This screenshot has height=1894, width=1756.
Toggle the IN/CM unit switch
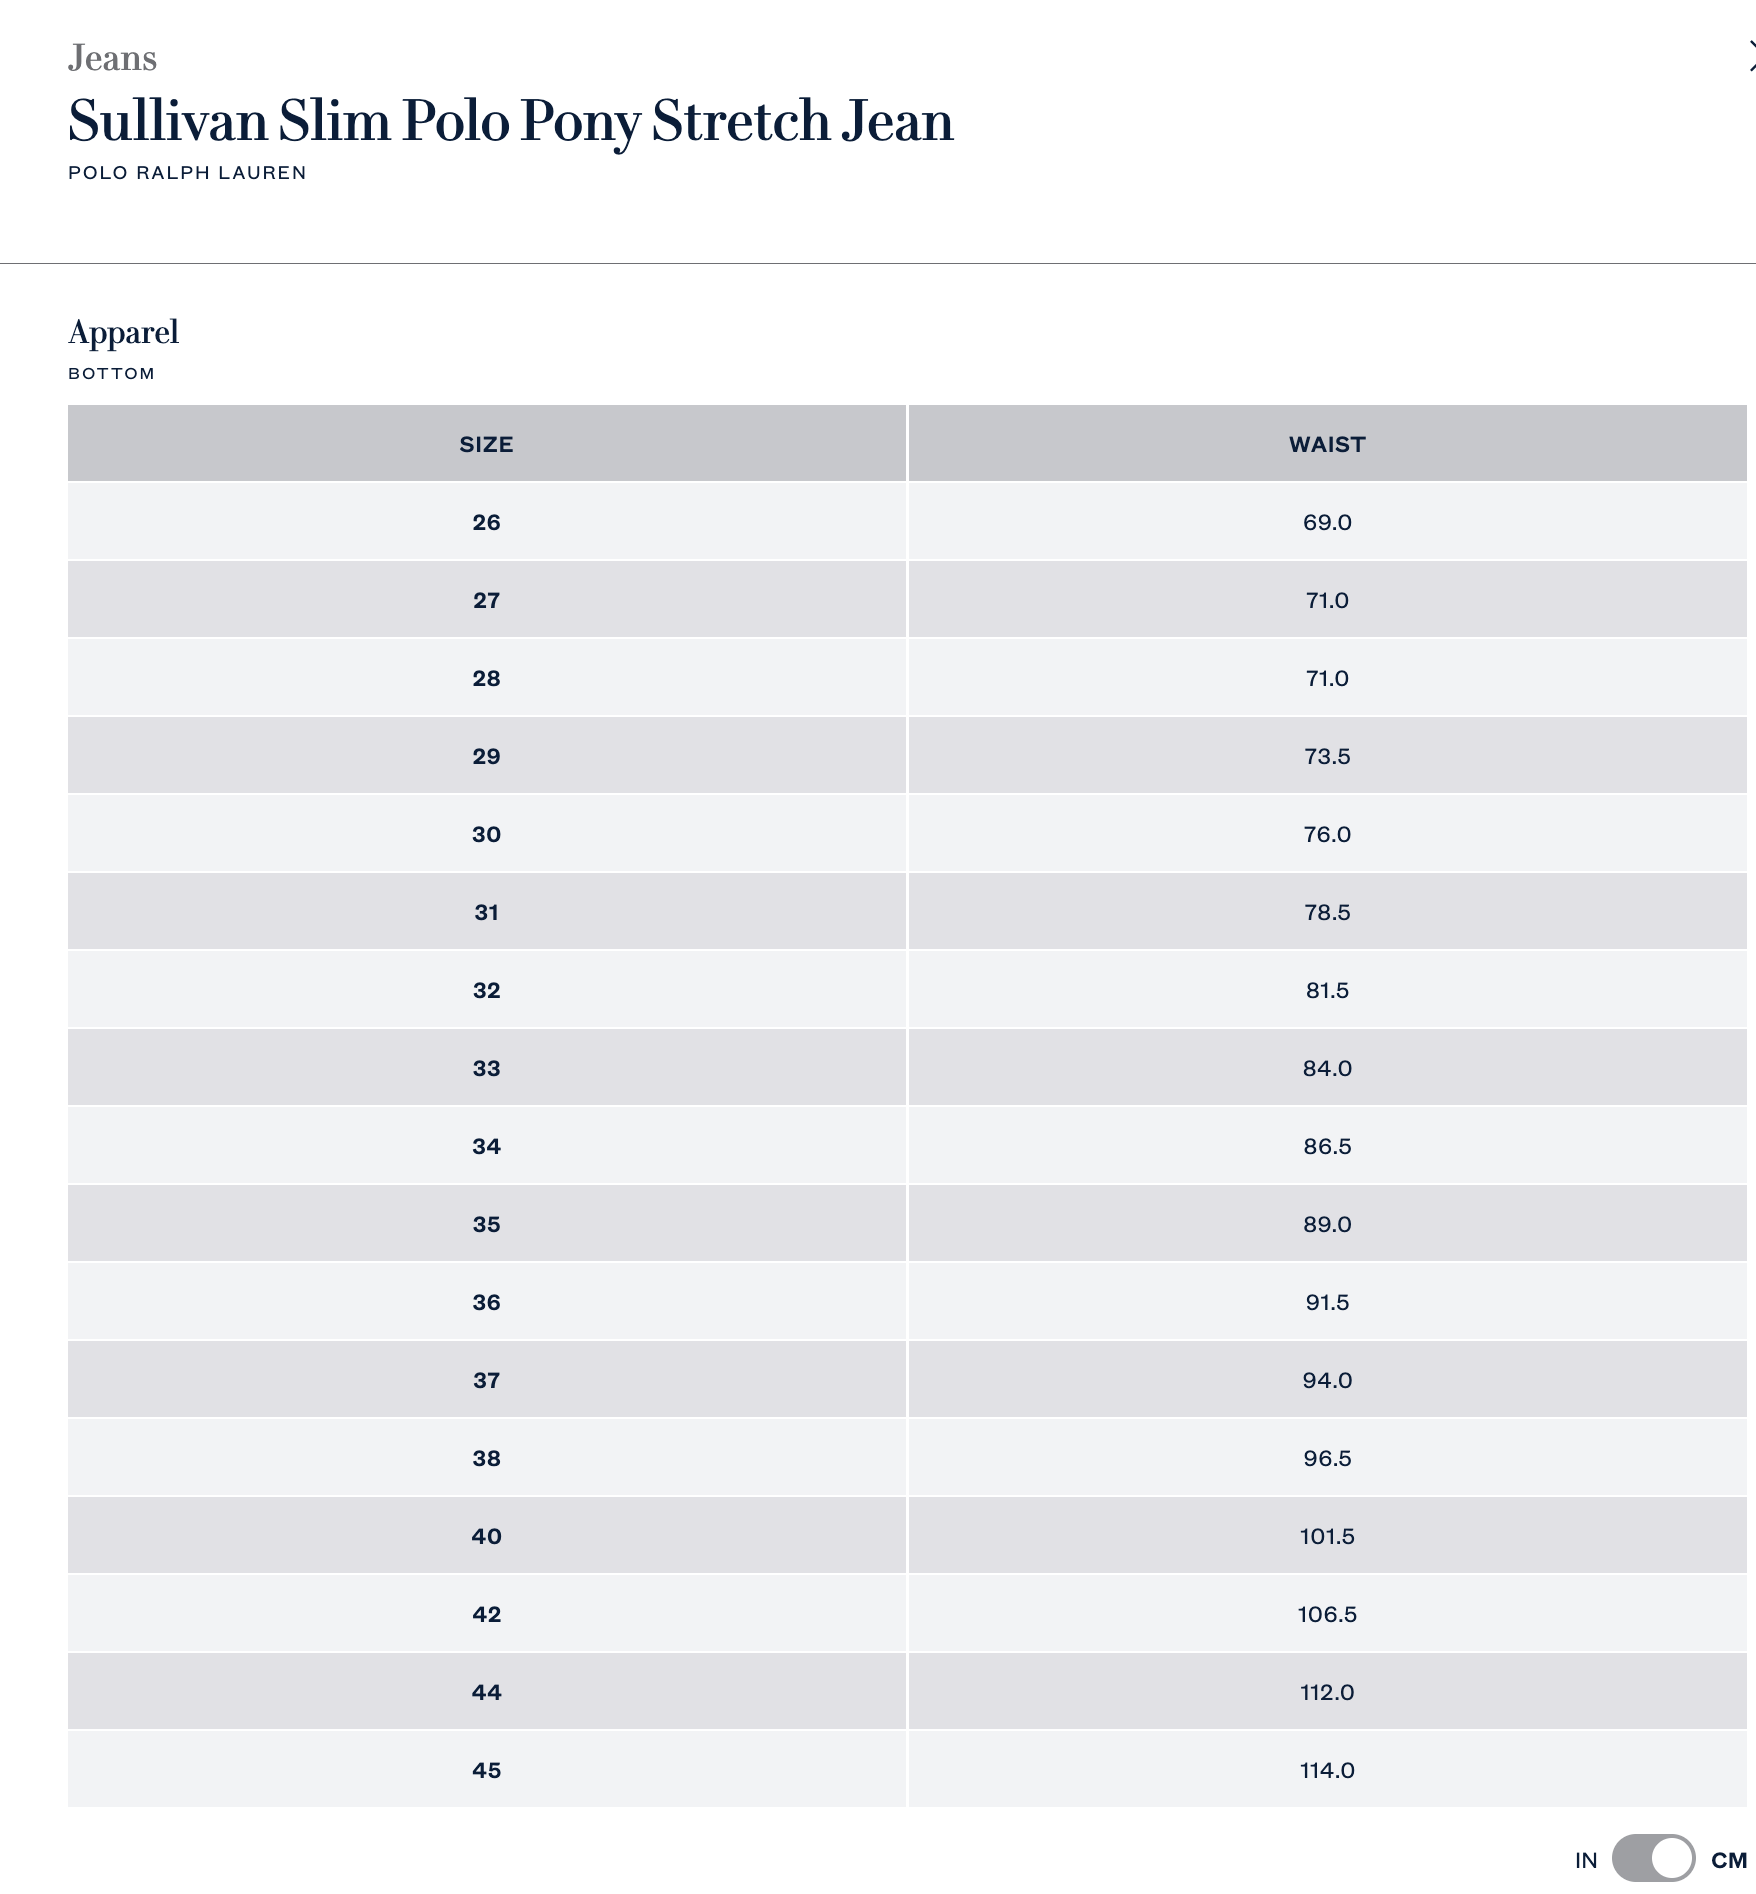point(1653,1859)
